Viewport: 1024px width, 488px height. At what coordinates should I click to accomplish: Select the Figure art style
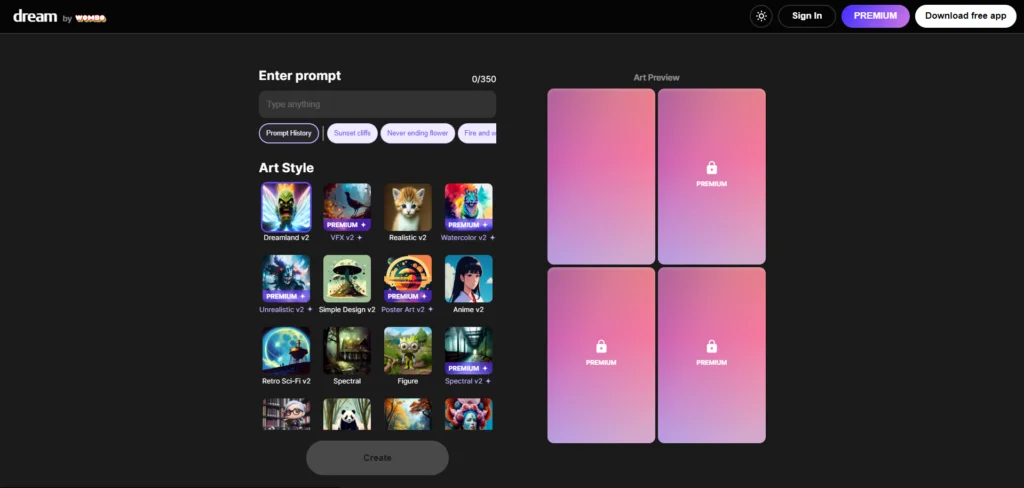point(408,351)
